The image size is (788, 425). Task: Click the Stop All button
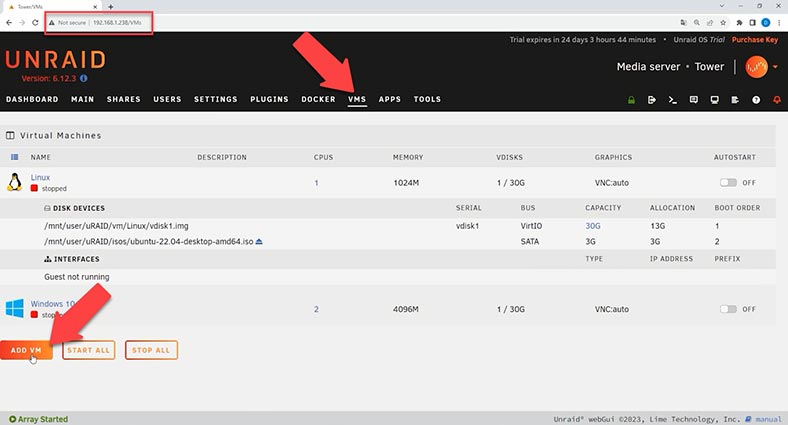click(x=151, y=350)
